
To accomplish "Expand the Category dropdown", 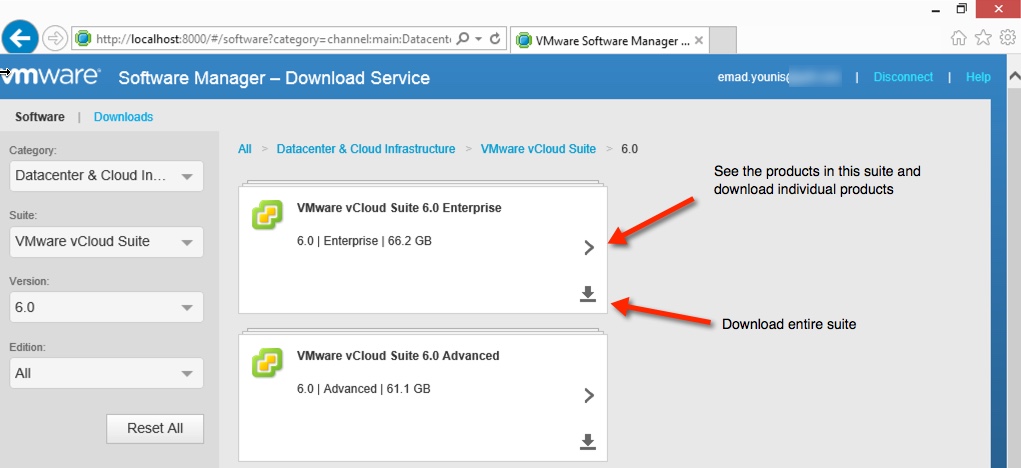I will [105, 176].
